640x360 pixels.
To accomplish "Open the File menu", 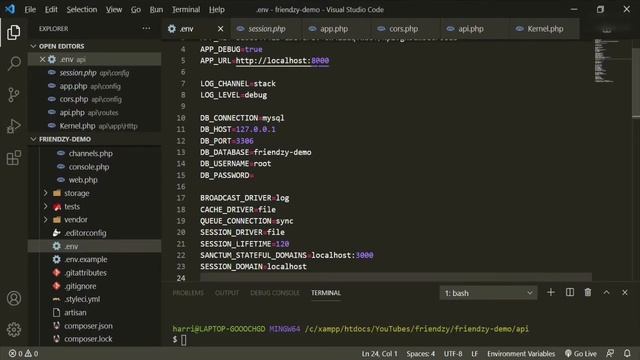I will tap(30, 9).
